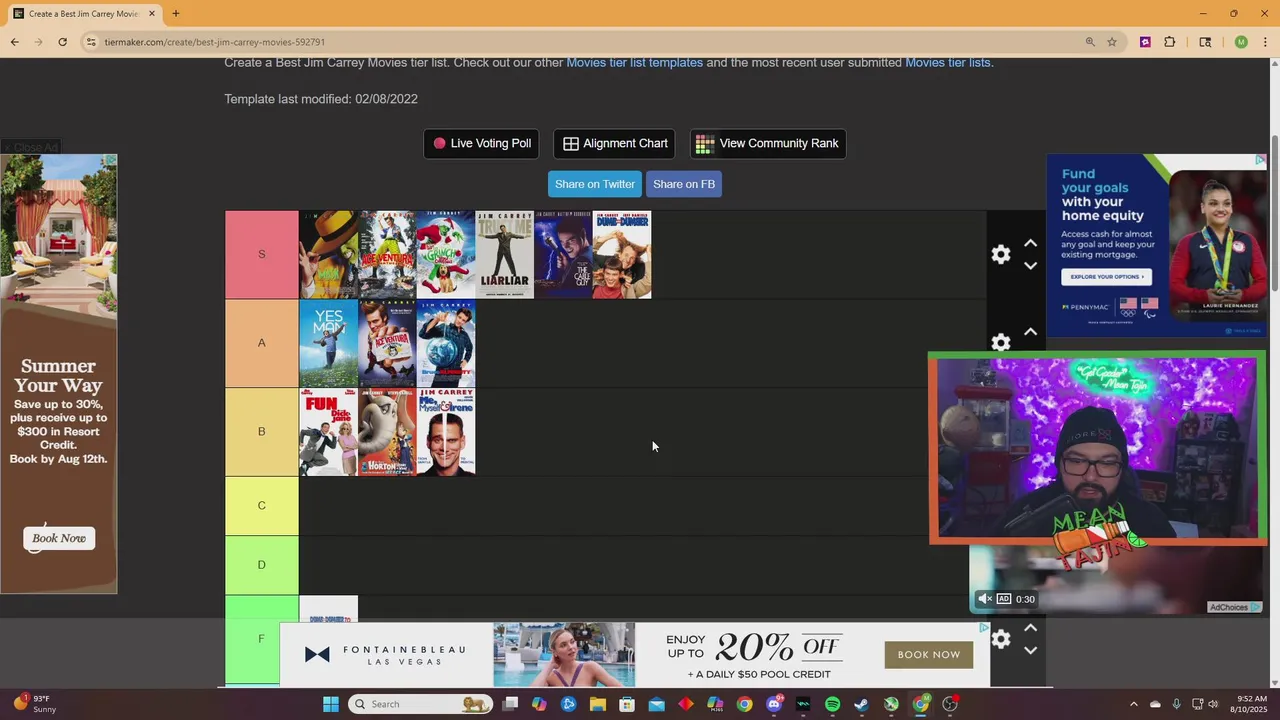
Task: Select Ace Ventura sequel poster in A tier
Action: (387, 343)
